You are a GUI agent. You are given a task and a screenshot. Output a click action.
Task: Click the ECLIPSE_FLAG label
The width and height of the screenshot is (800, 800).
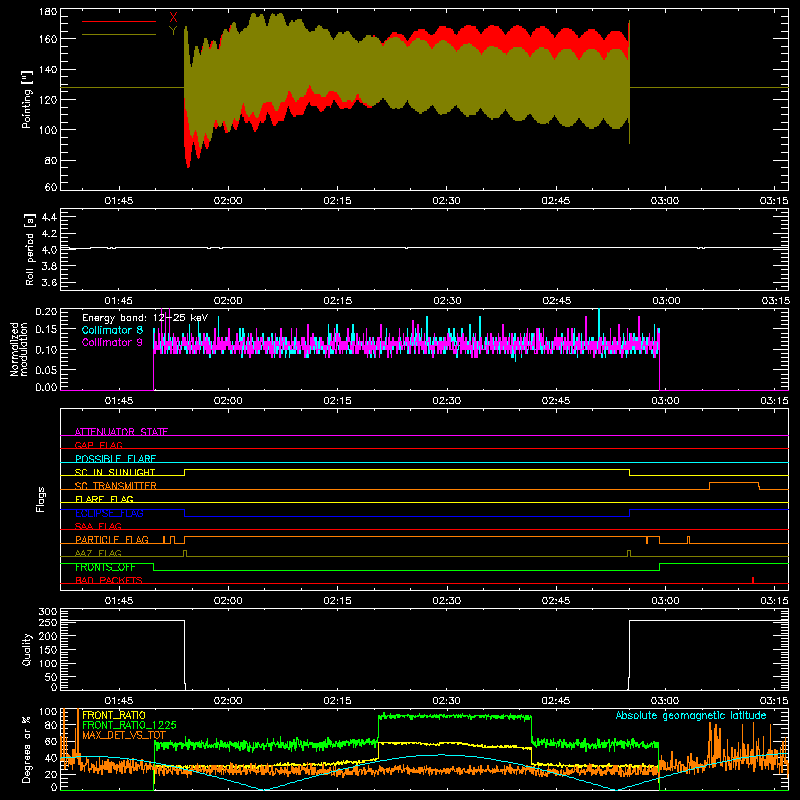tap(109, 513)
